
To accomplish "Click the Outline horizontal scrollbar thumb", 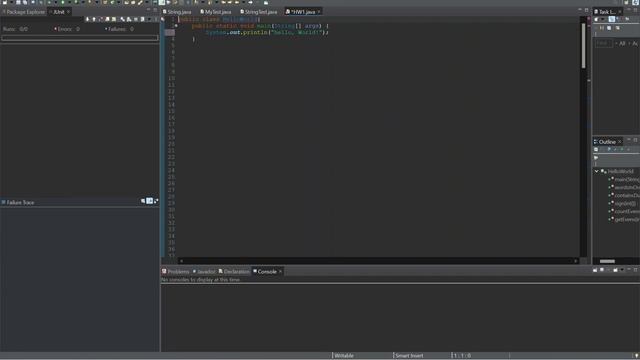I will coord(607,261).
